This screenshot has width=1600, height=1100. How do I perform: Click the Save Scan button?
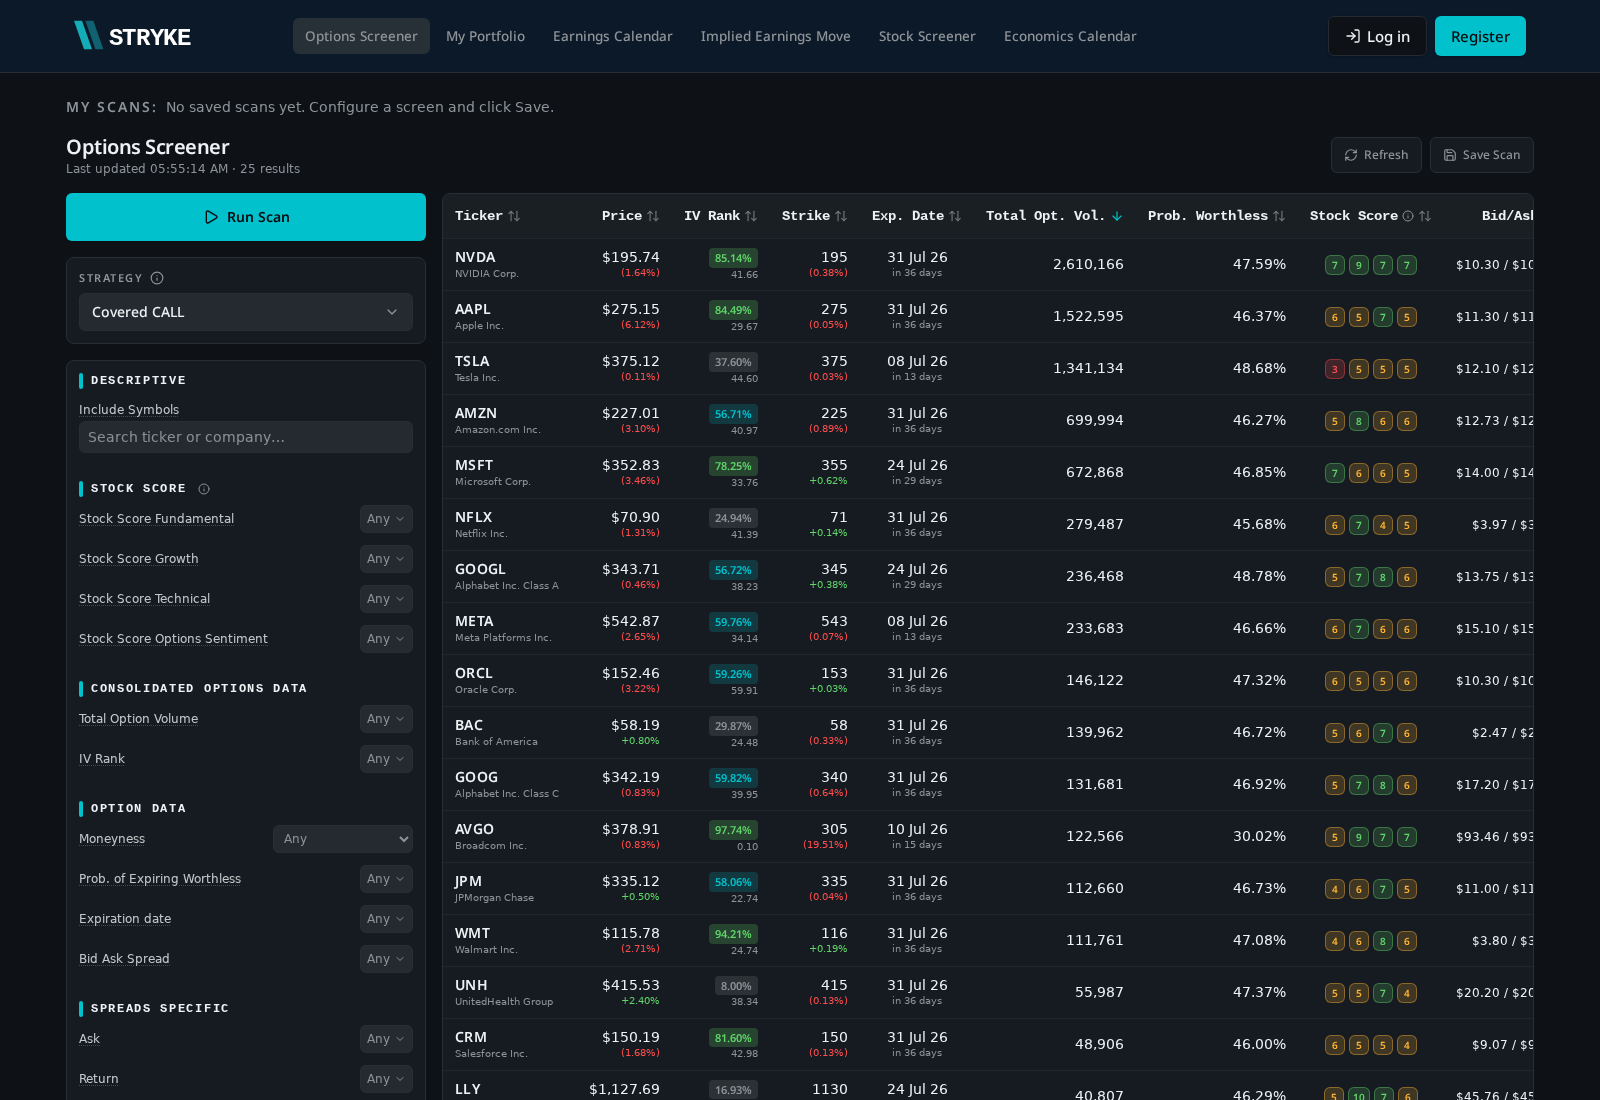1481,155
